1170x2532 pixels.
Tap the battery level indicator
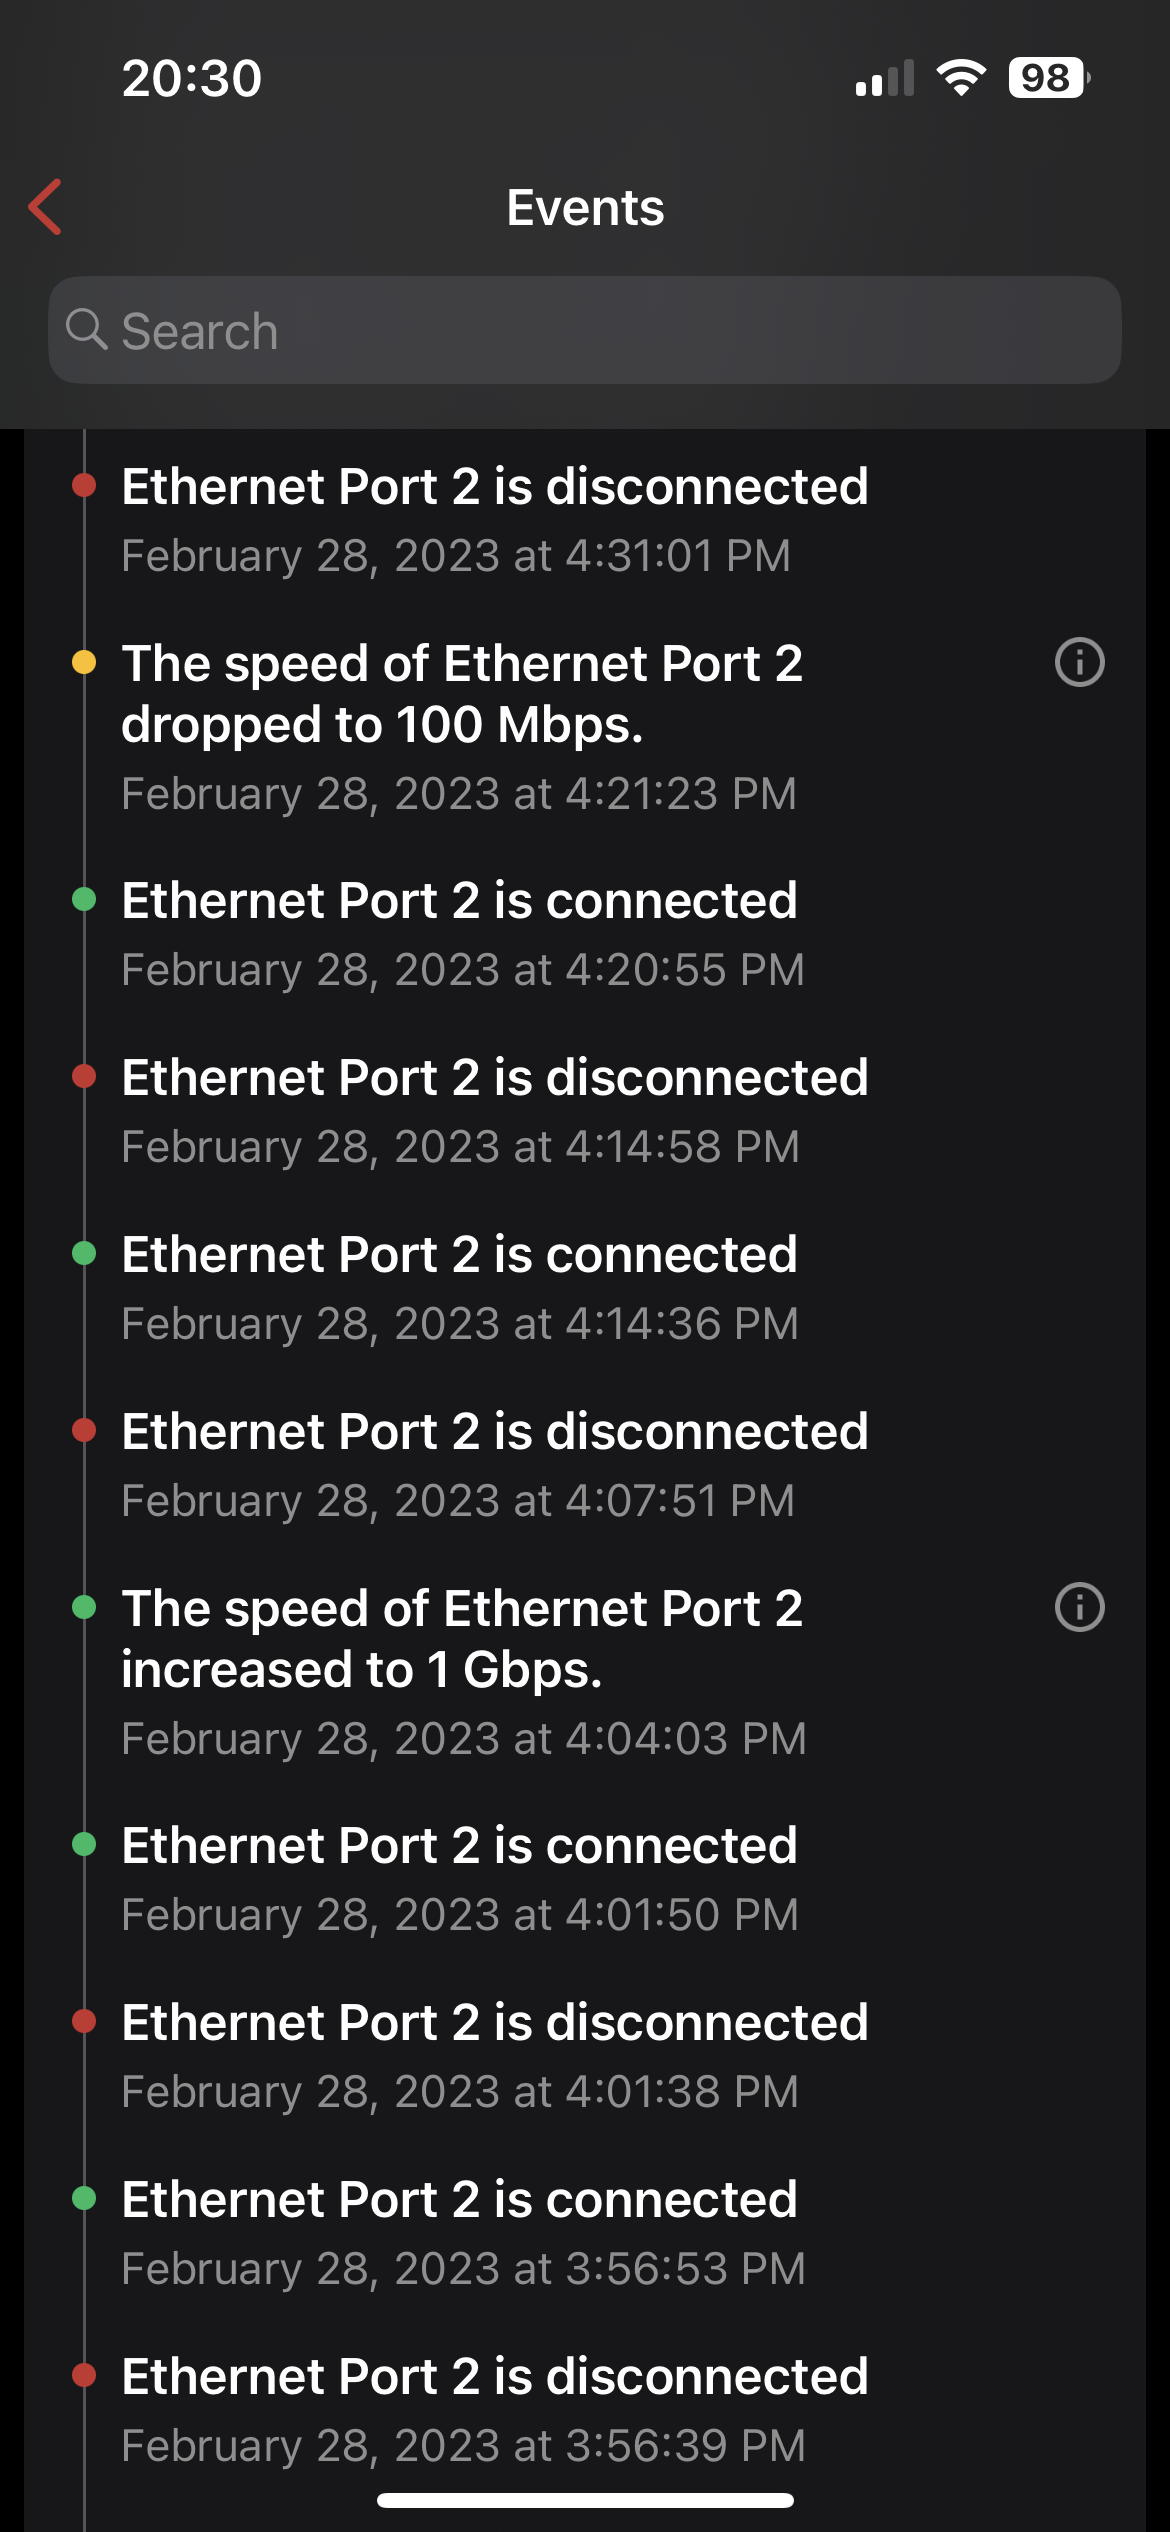[x=1048, y=78]
